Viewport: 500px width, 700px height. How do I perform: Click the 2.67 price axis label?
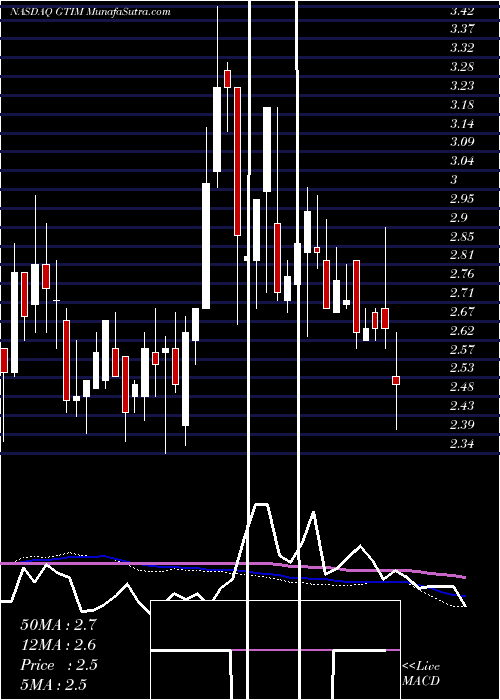coord(462,312)
